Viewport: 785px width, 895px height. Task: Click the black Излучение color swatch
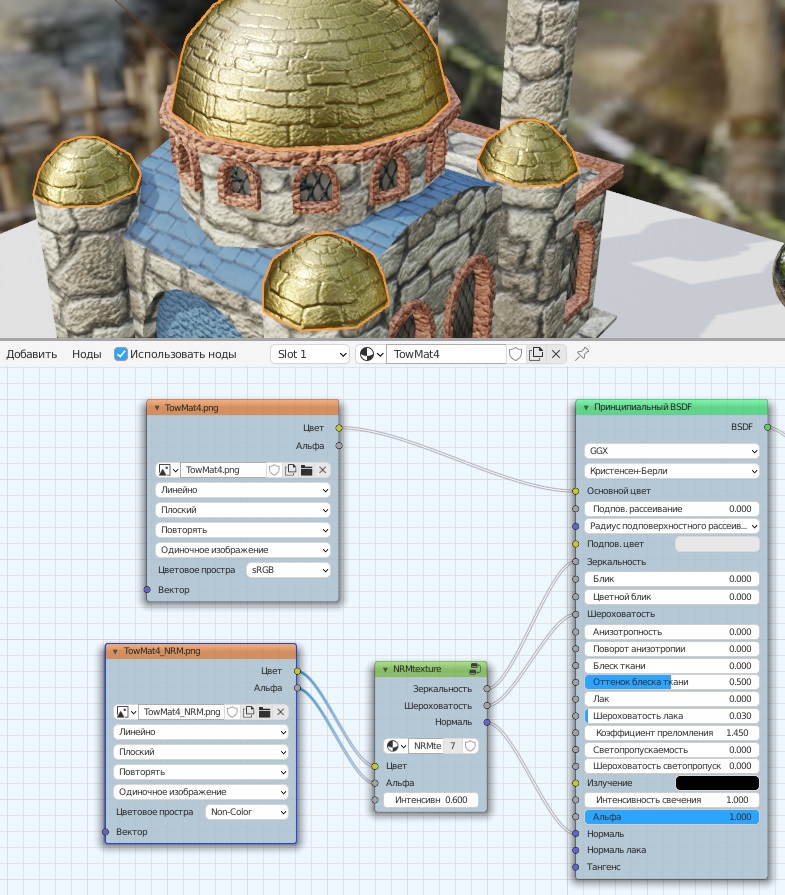717,783
